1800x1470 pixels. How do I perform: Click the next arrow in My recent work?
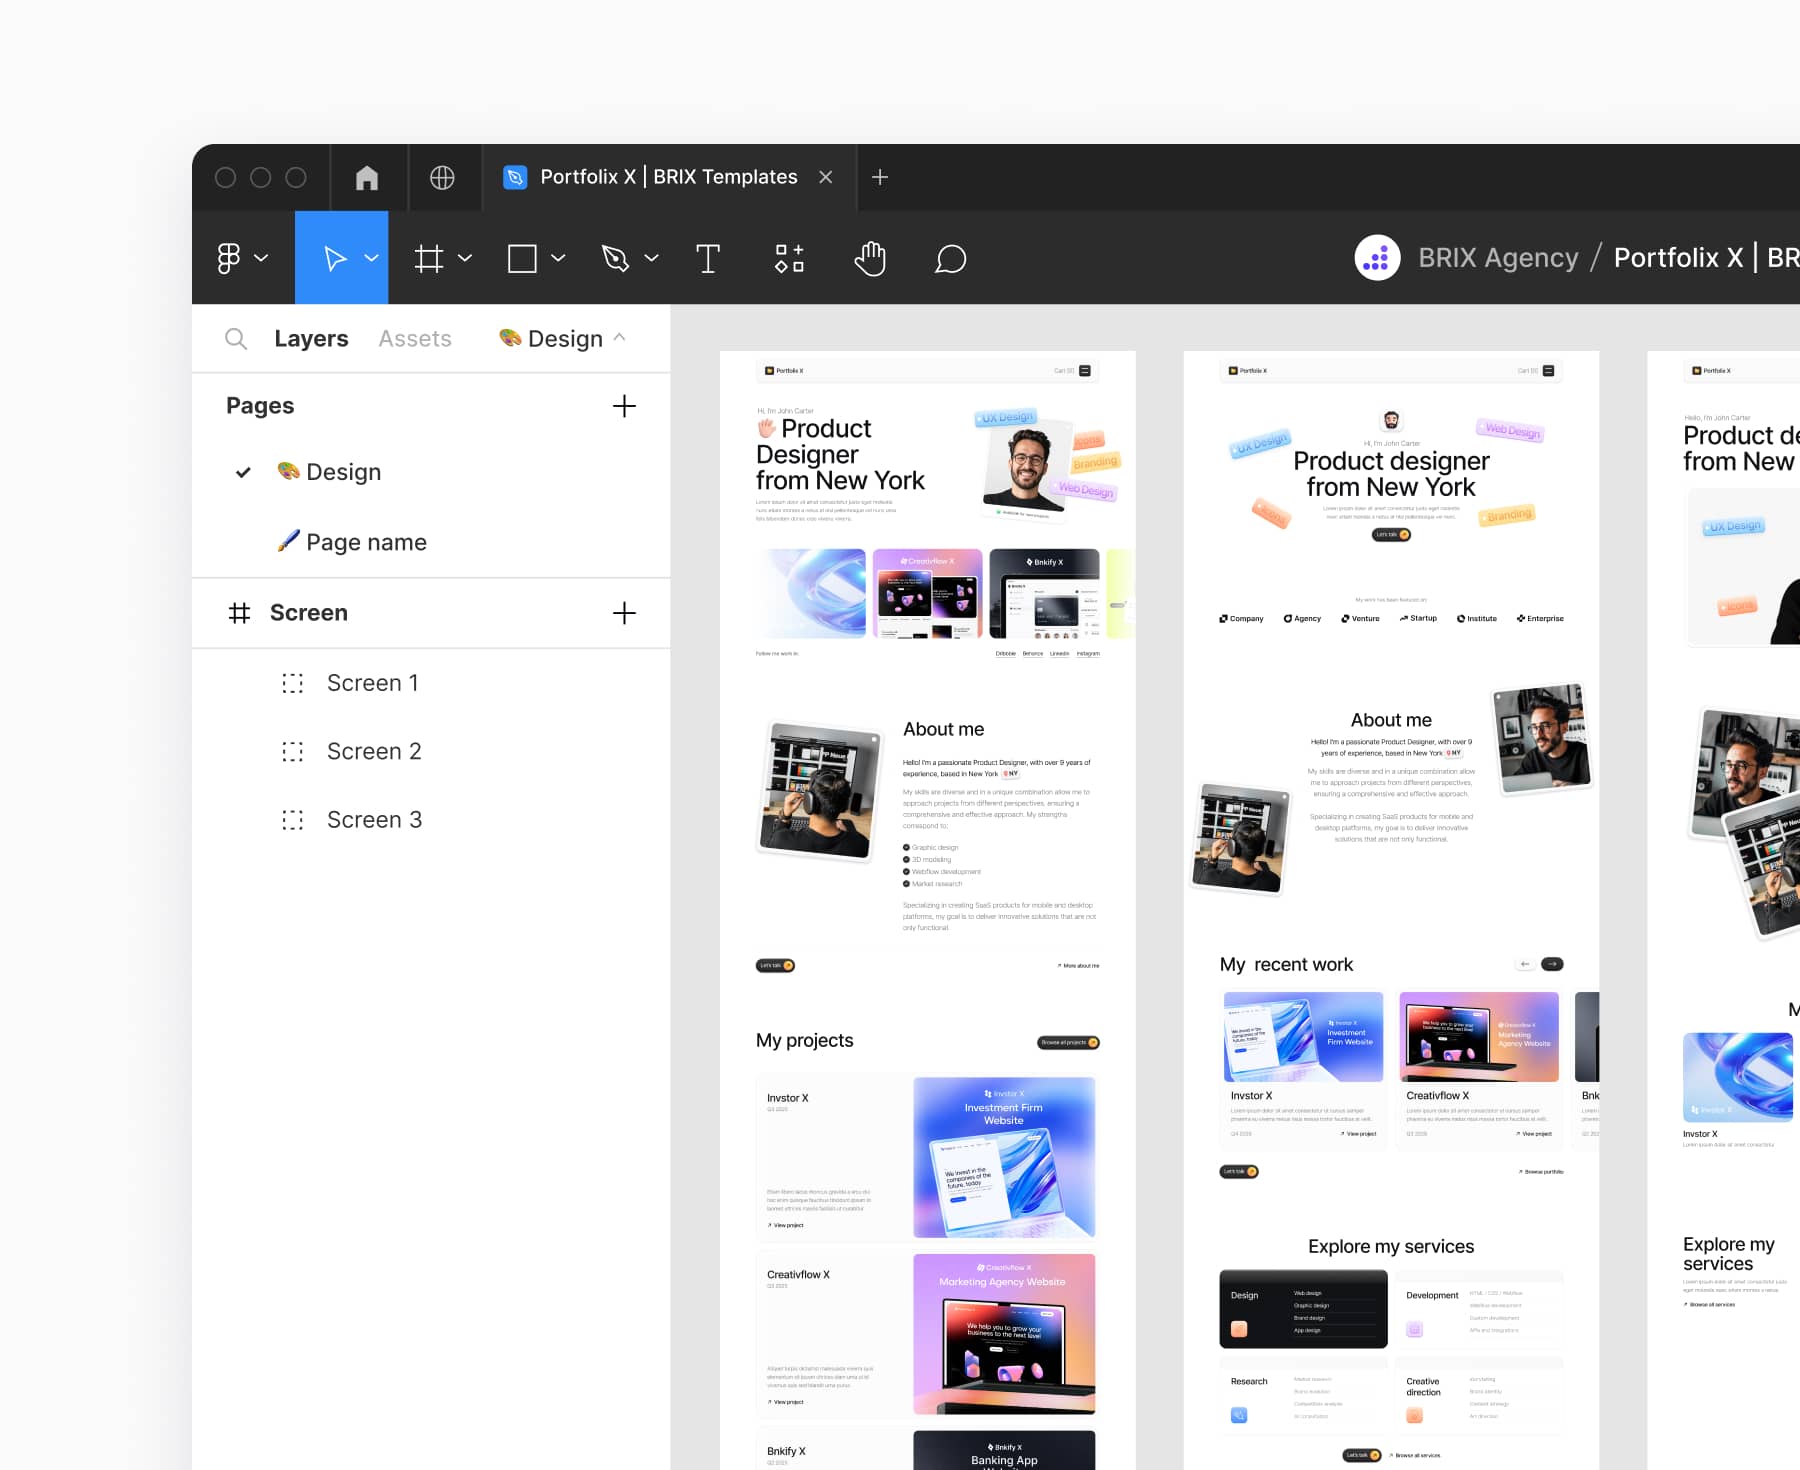click(1552, 964)
